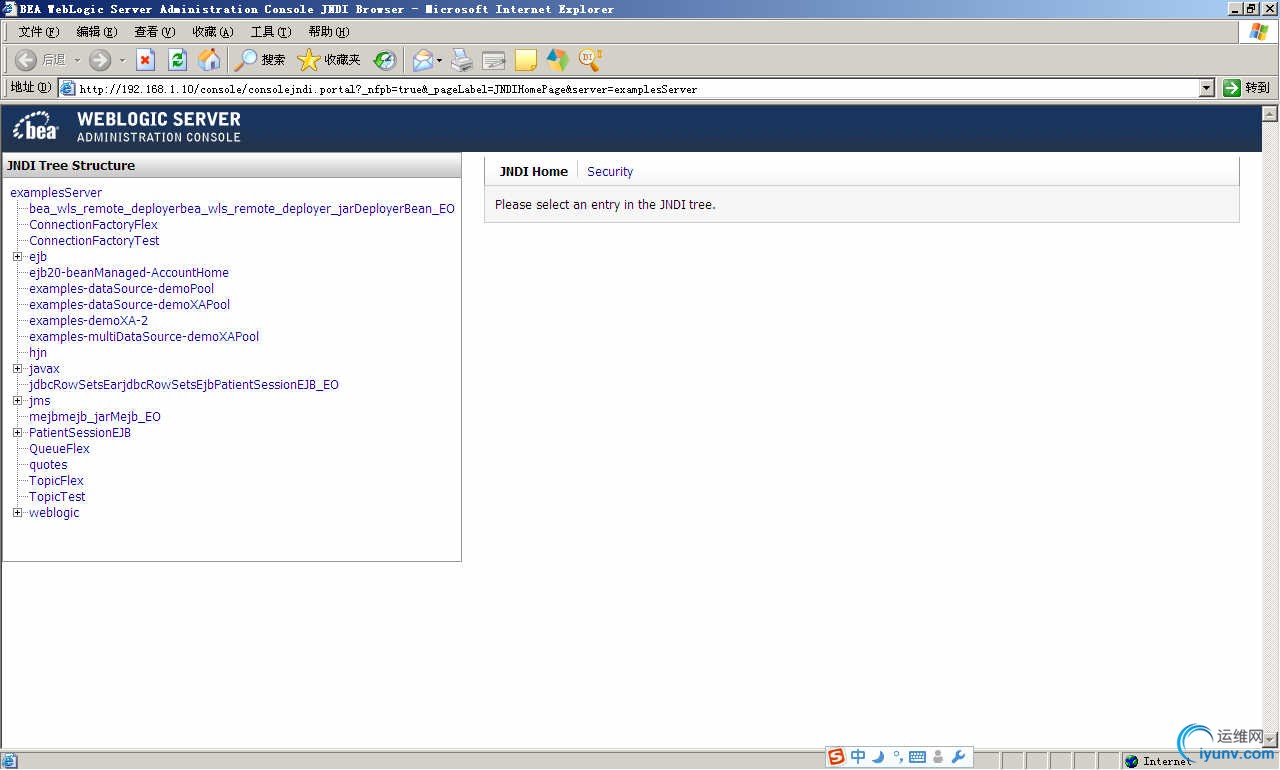Open examples-dataSource-demoXAPool entry
This screenshot has height=770, width=1280.
[129, 305]
